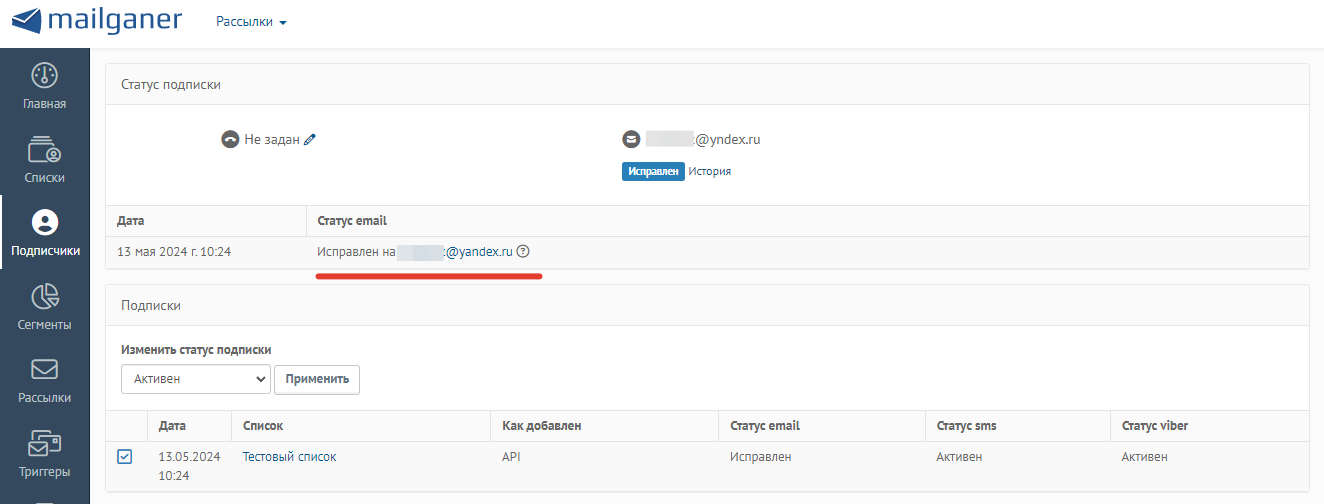Open the Триггеры icon in sidebar
The image size is (1324, 504).
pyautogui.click(x=45, y=443)
